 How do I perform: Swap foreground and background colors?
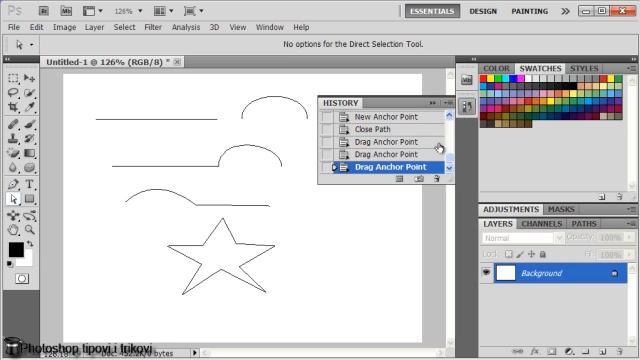[x=30, y=244]
